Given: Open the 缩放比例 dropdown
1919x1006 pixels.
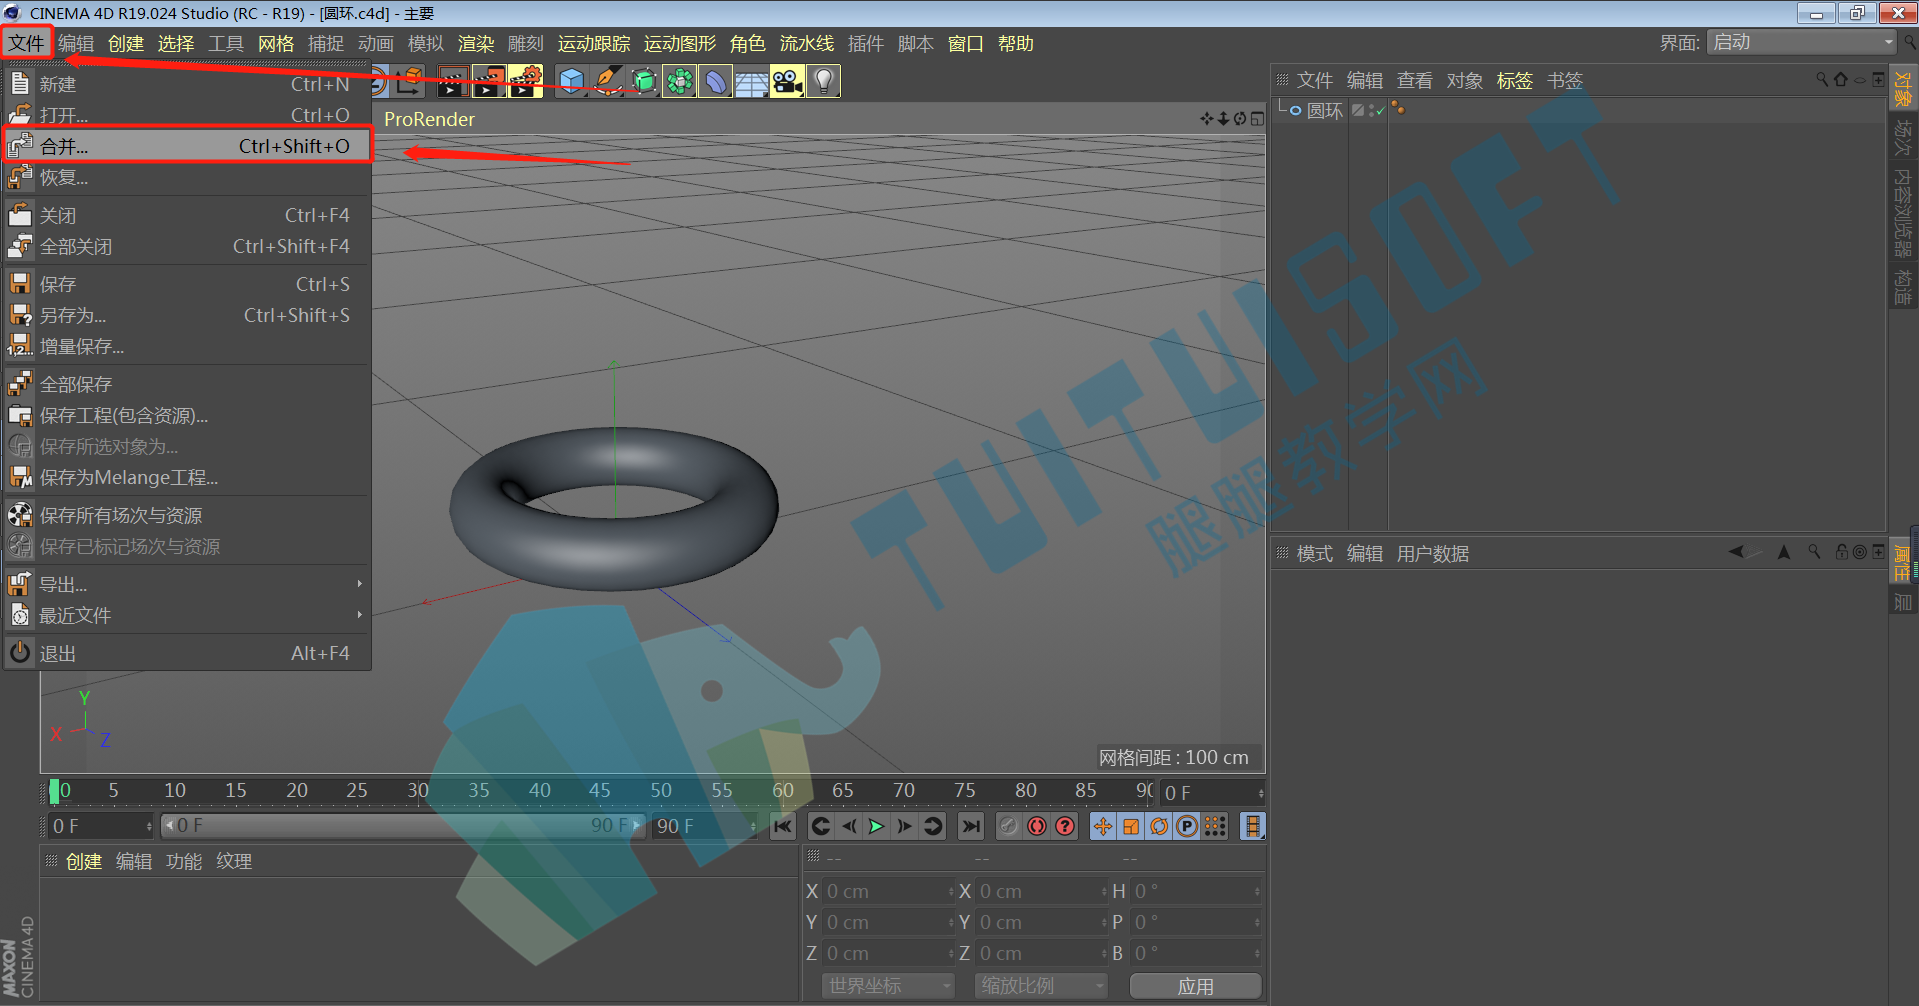Looking at the screenshot, I should pyautogui.click(x=1041, y=986).
